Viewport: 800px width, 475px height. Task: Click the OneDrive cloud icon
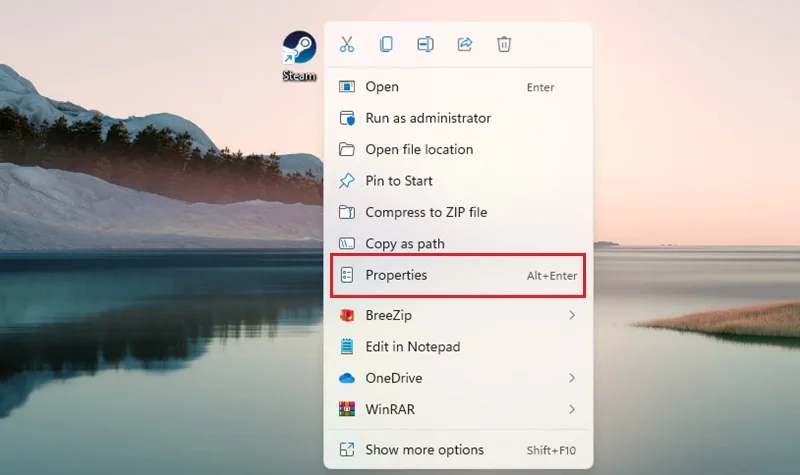(x=347, y=378)
